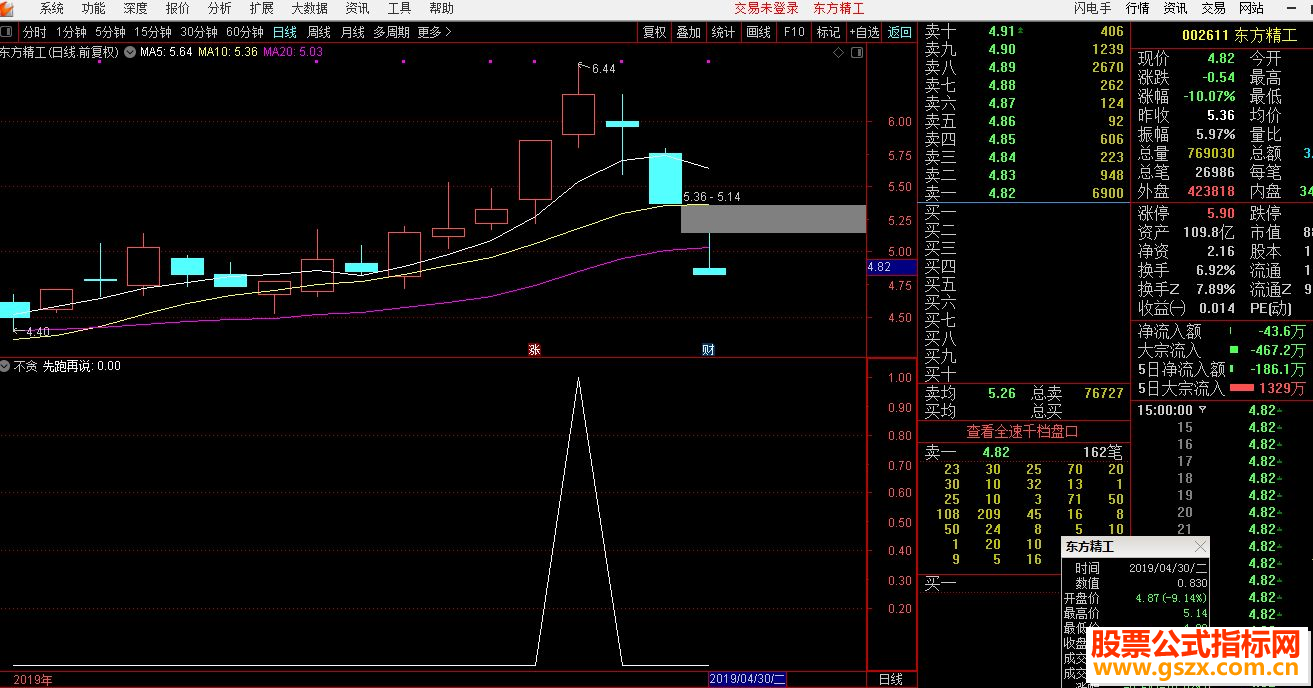The height and width of the screenshot is (688, 1313).
Task: Click the app logo icon
Action: click(9, 8)
